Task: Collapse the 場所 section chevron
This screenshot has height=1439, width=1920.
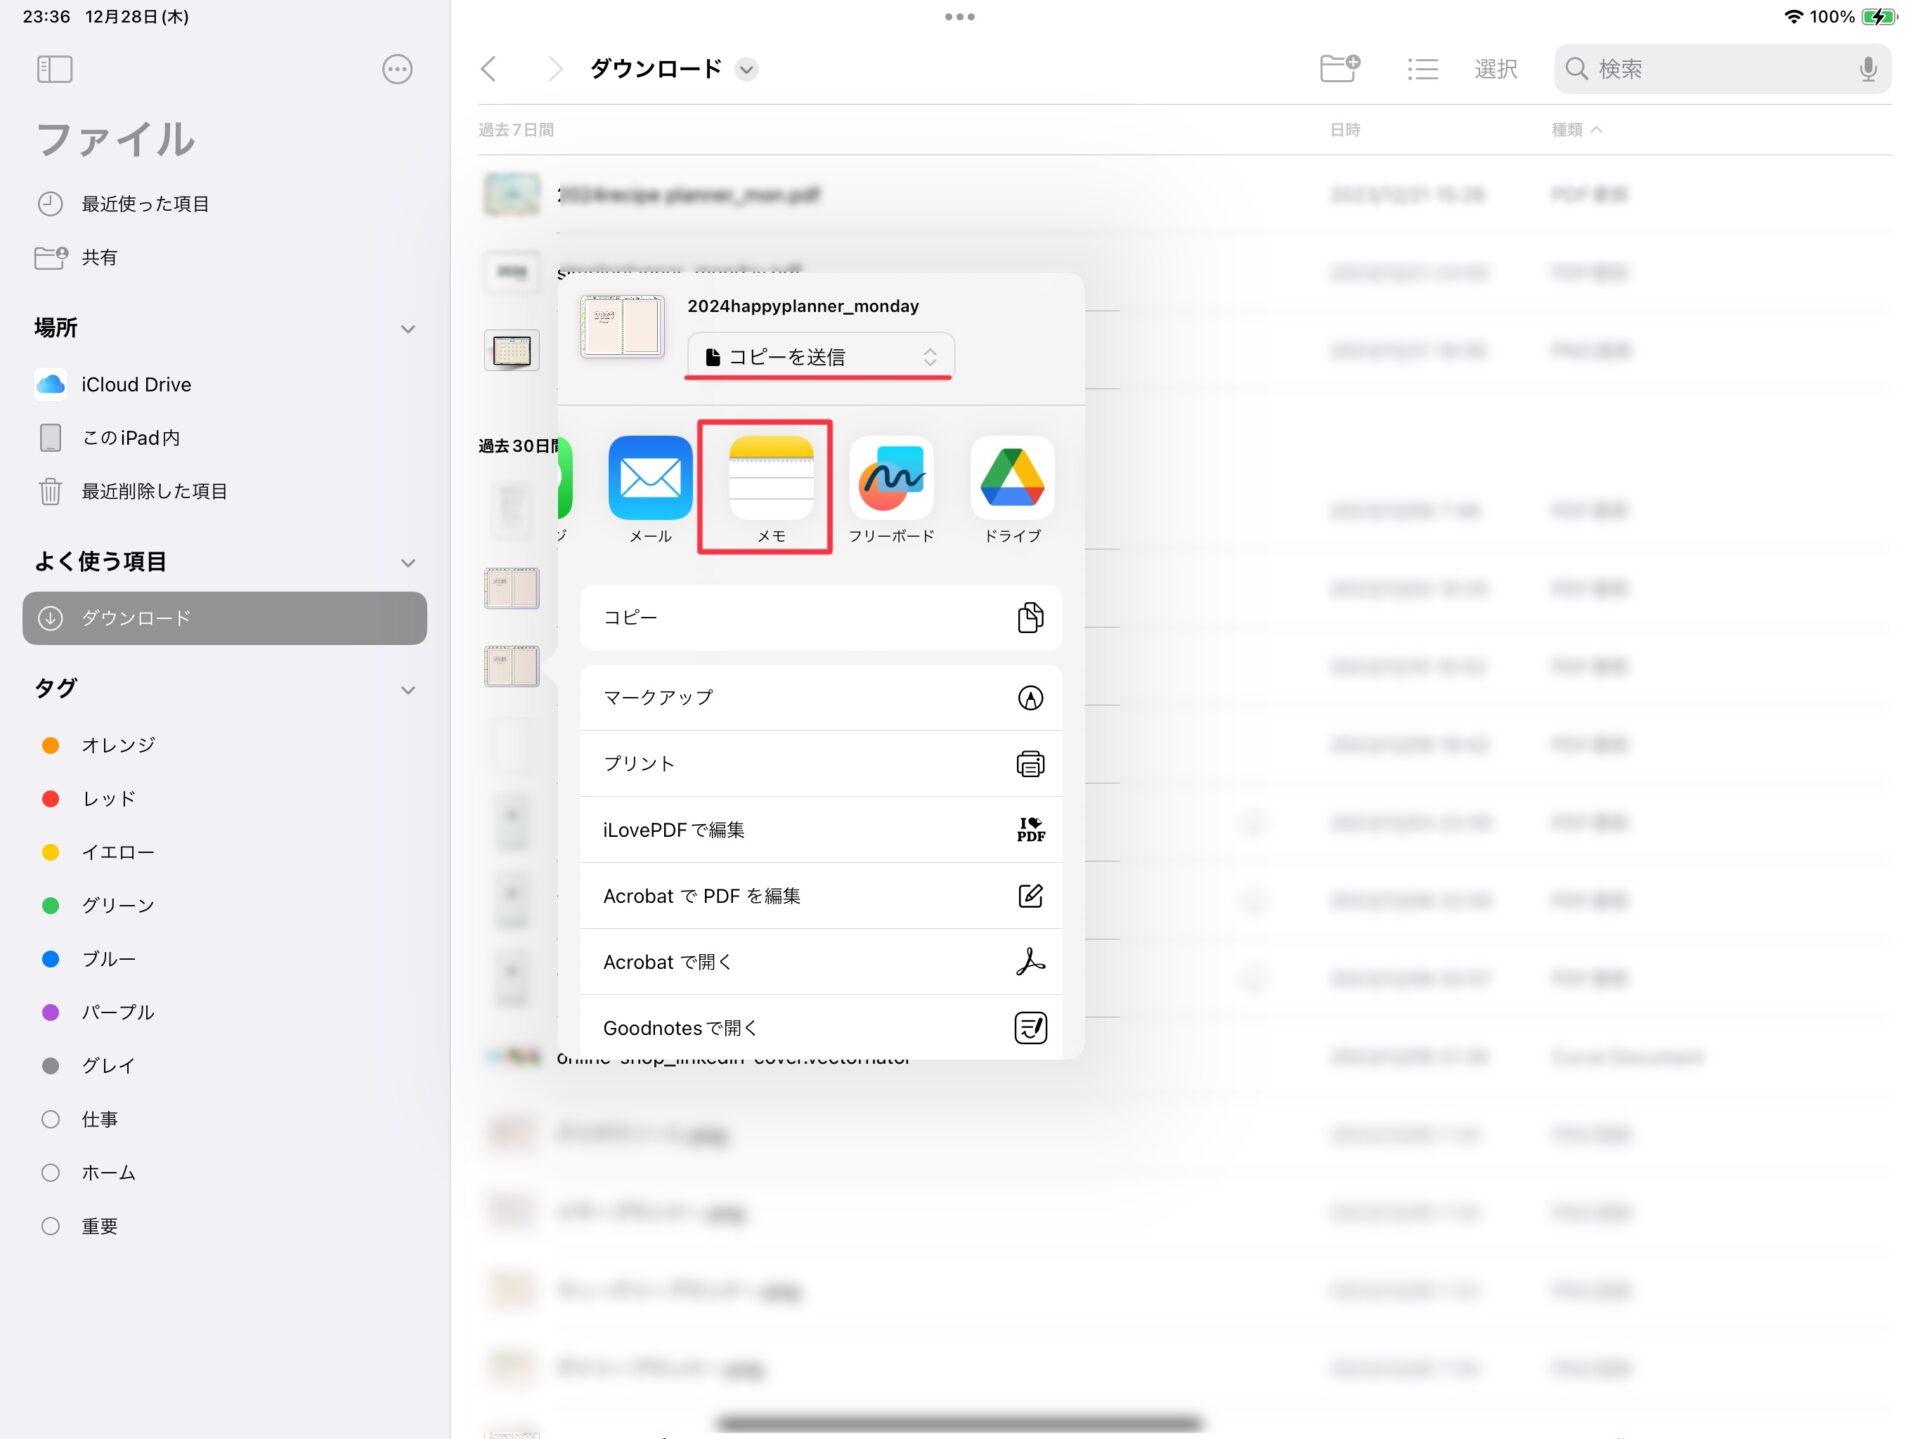Action: click(408, 329)
